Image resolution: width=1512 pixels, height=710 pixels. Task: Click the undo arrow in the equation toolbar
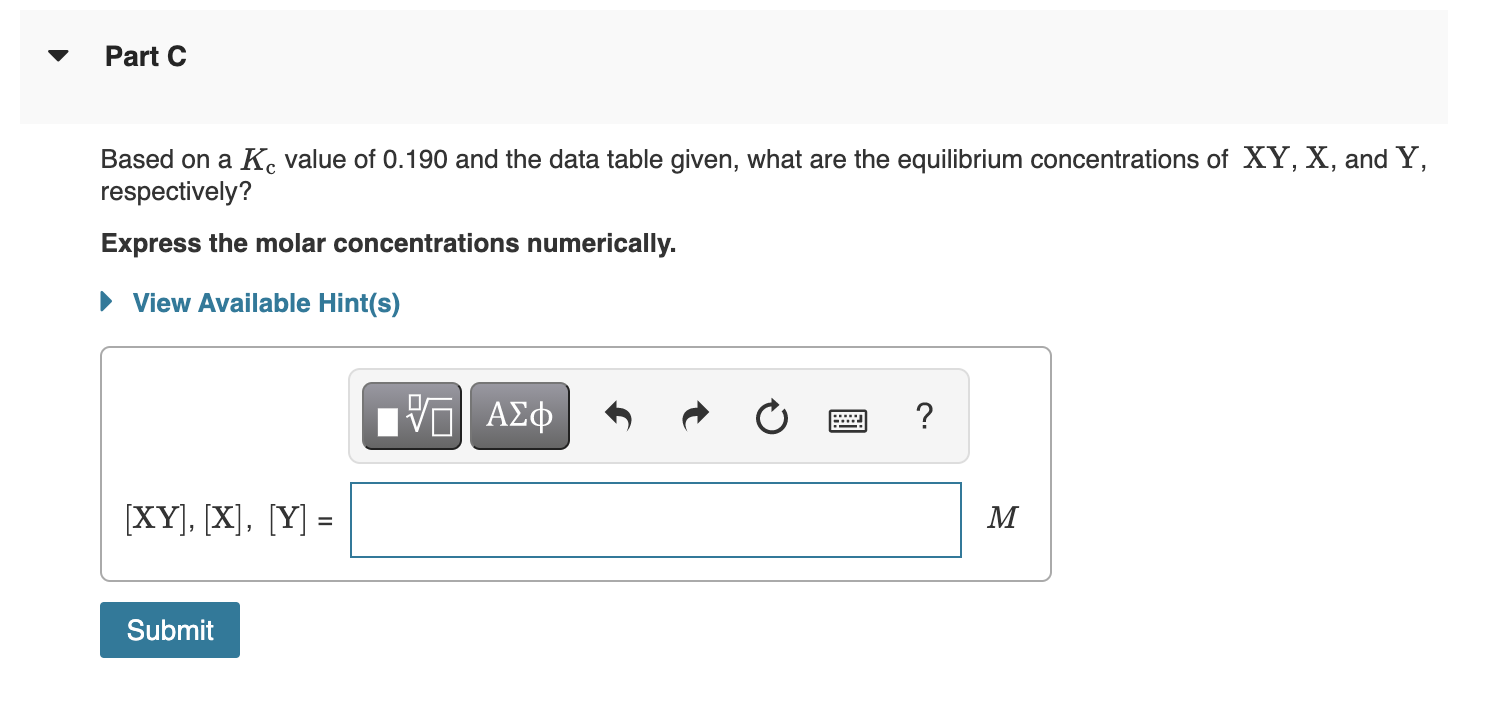click(x=618, y=417)
